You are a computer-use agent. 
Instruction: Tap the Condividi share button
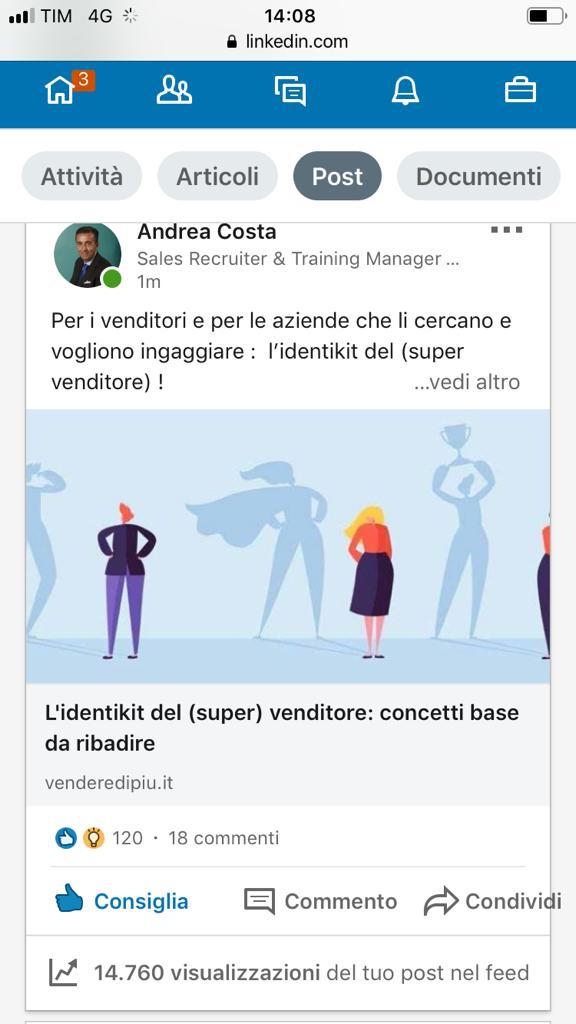492,901
